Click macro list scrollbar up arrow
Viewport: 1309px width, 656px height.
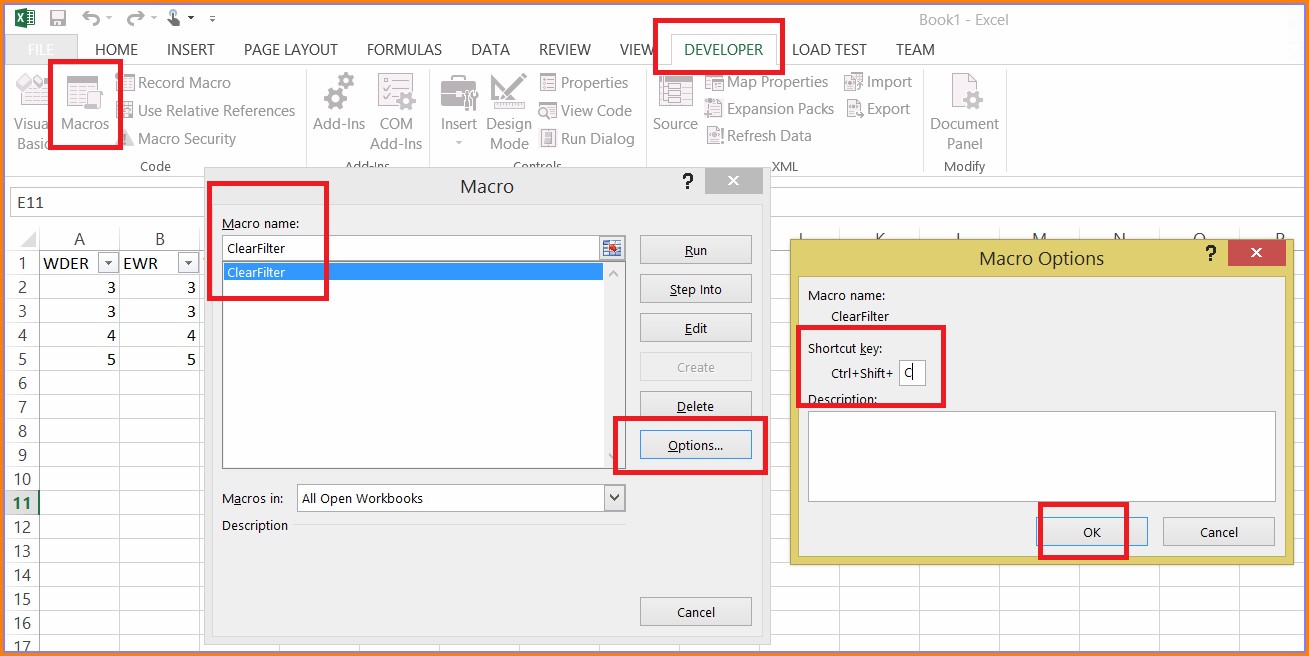click(614, 273)
